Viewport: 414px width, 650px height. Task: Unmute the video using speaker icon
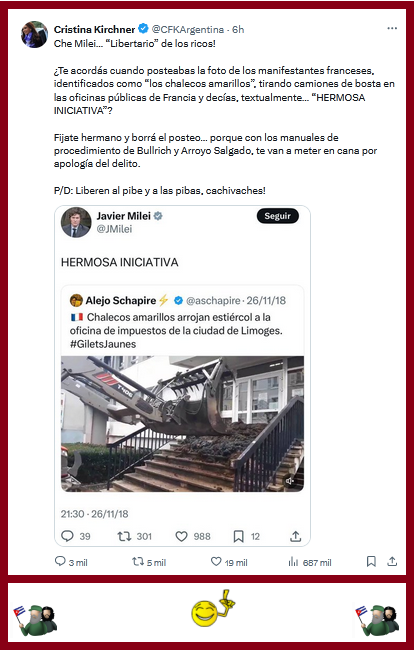point(290,481)
